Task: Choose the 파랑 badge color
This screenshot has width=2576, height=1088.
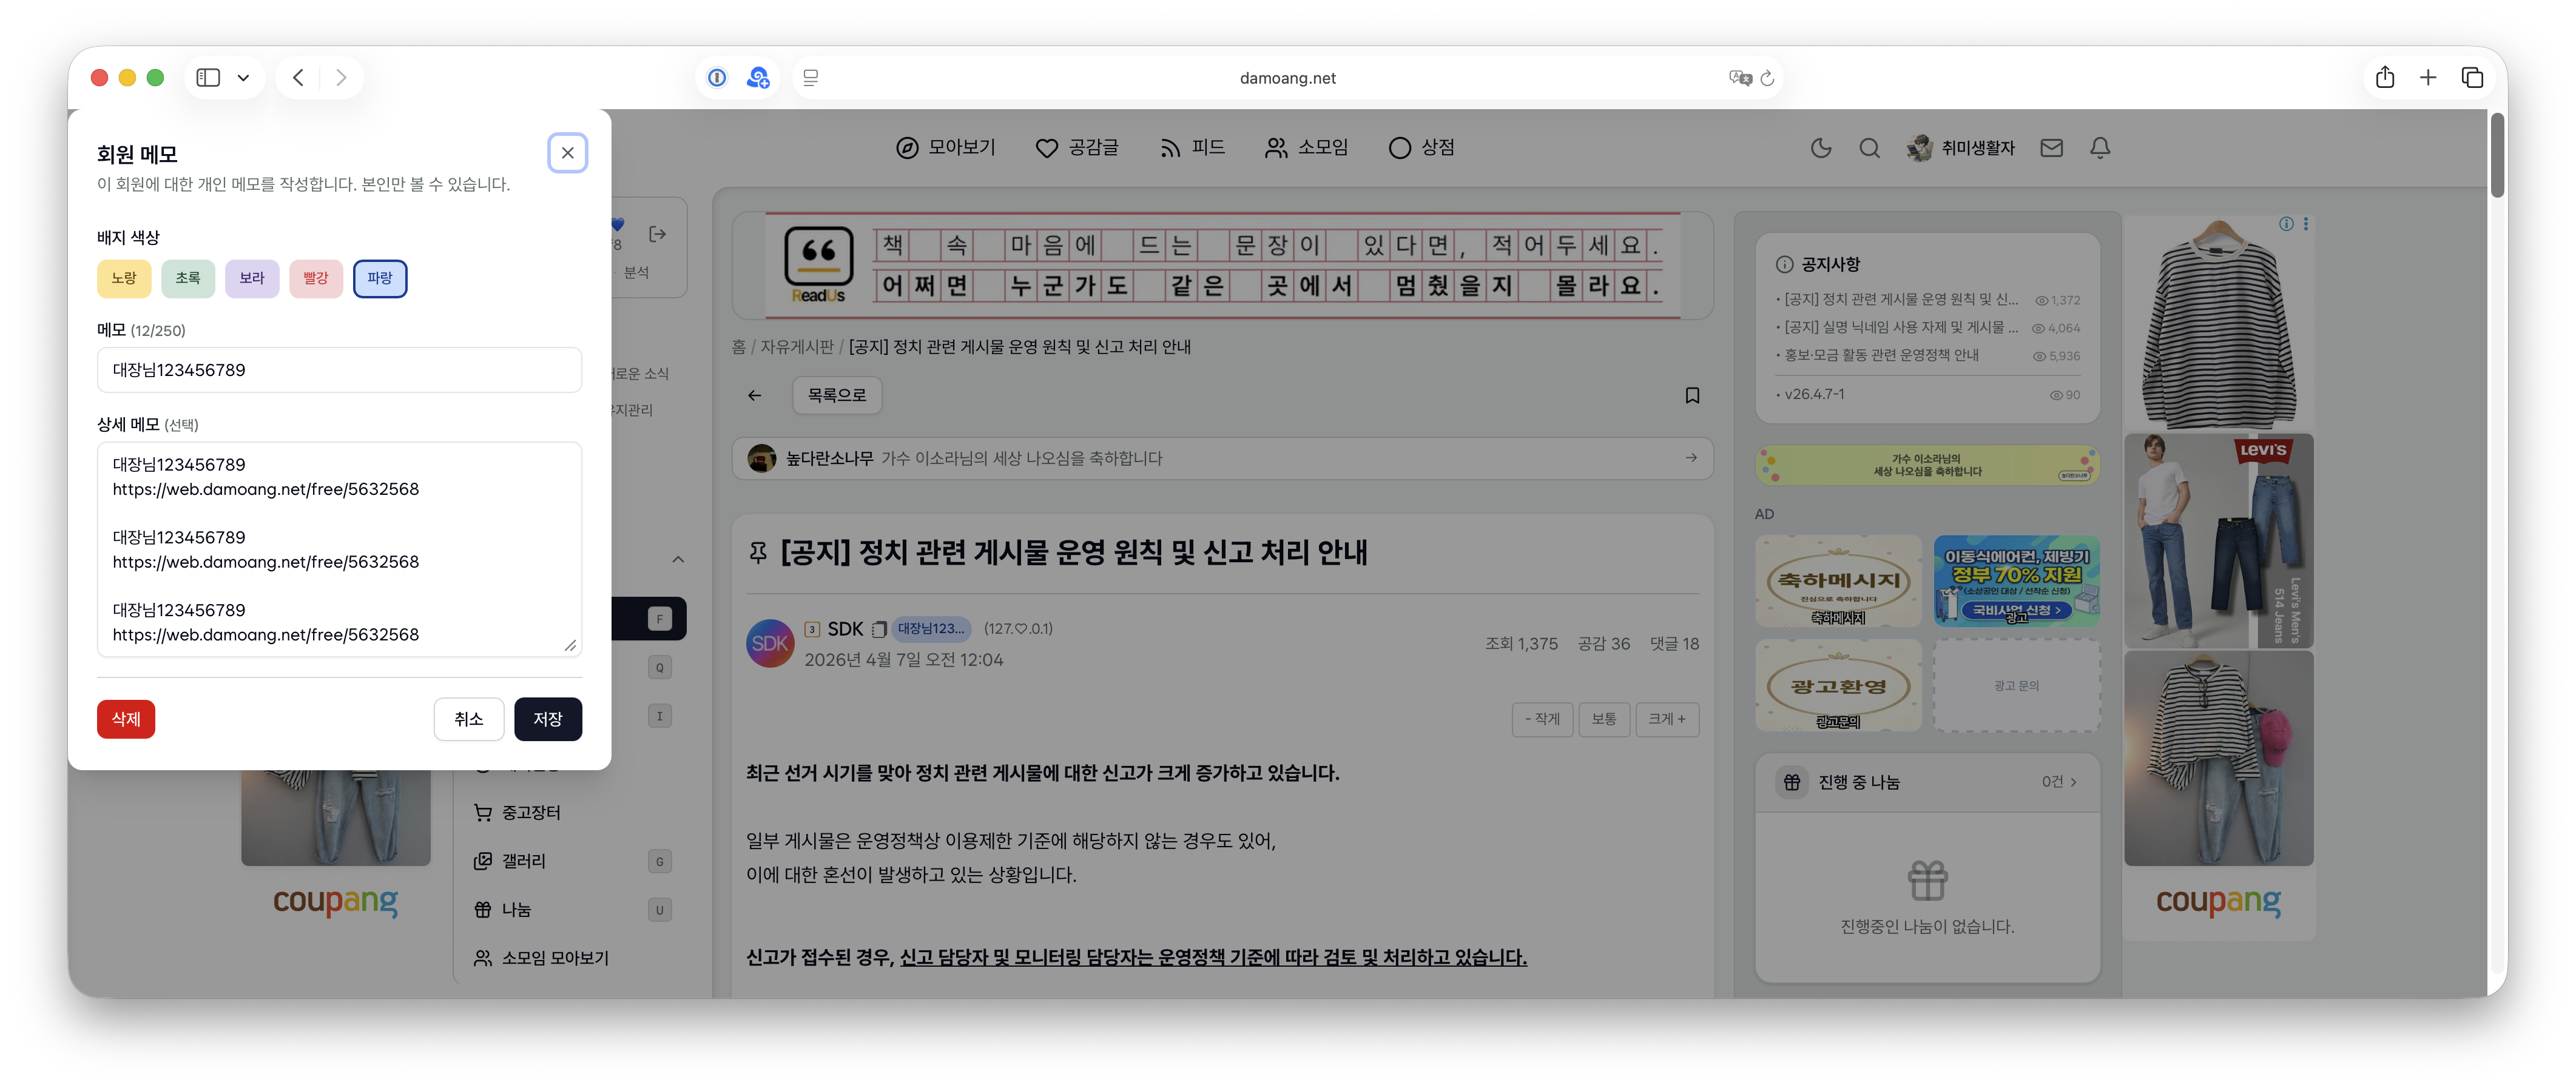Action: pos(380,278)
